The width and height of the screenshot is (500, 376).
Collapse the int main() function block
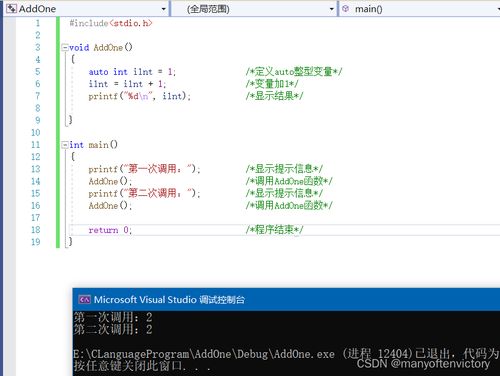coord(65,145)
